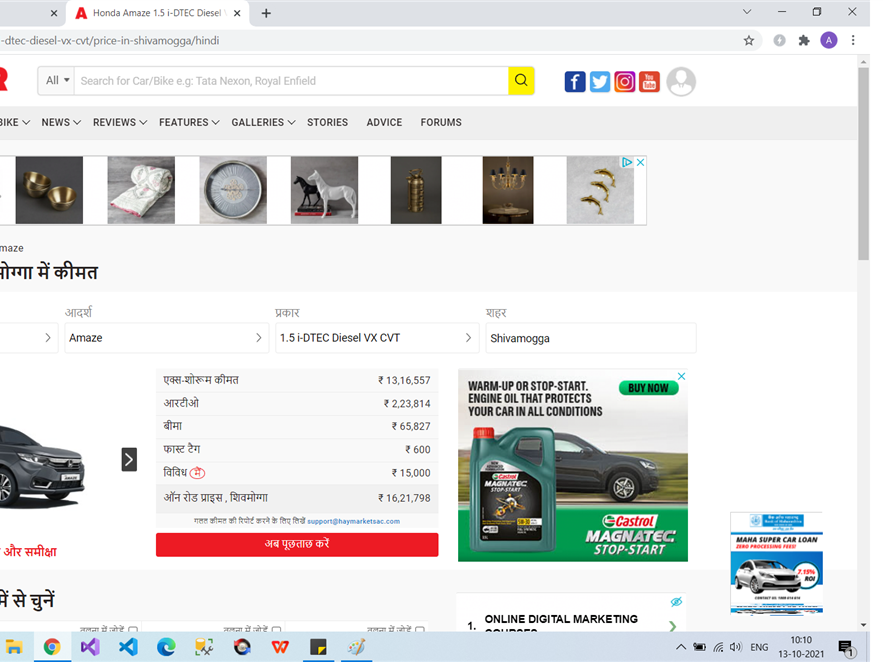Click inside the Car/Bike search box
Screen dimensions: 883x662
(290, 81)
